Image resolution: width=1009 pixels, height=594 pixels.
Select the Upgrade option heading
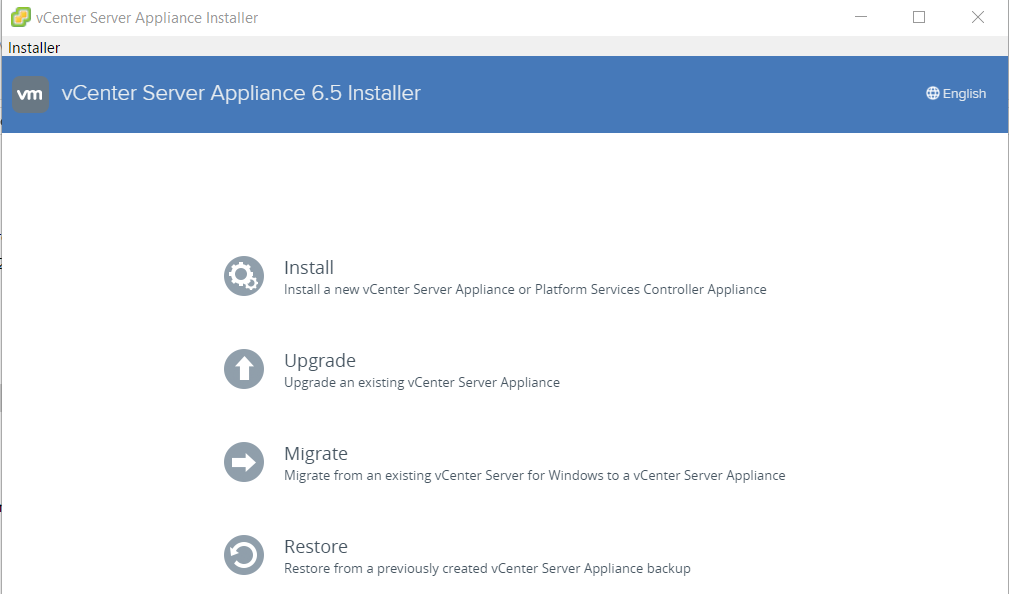[320, 360]
